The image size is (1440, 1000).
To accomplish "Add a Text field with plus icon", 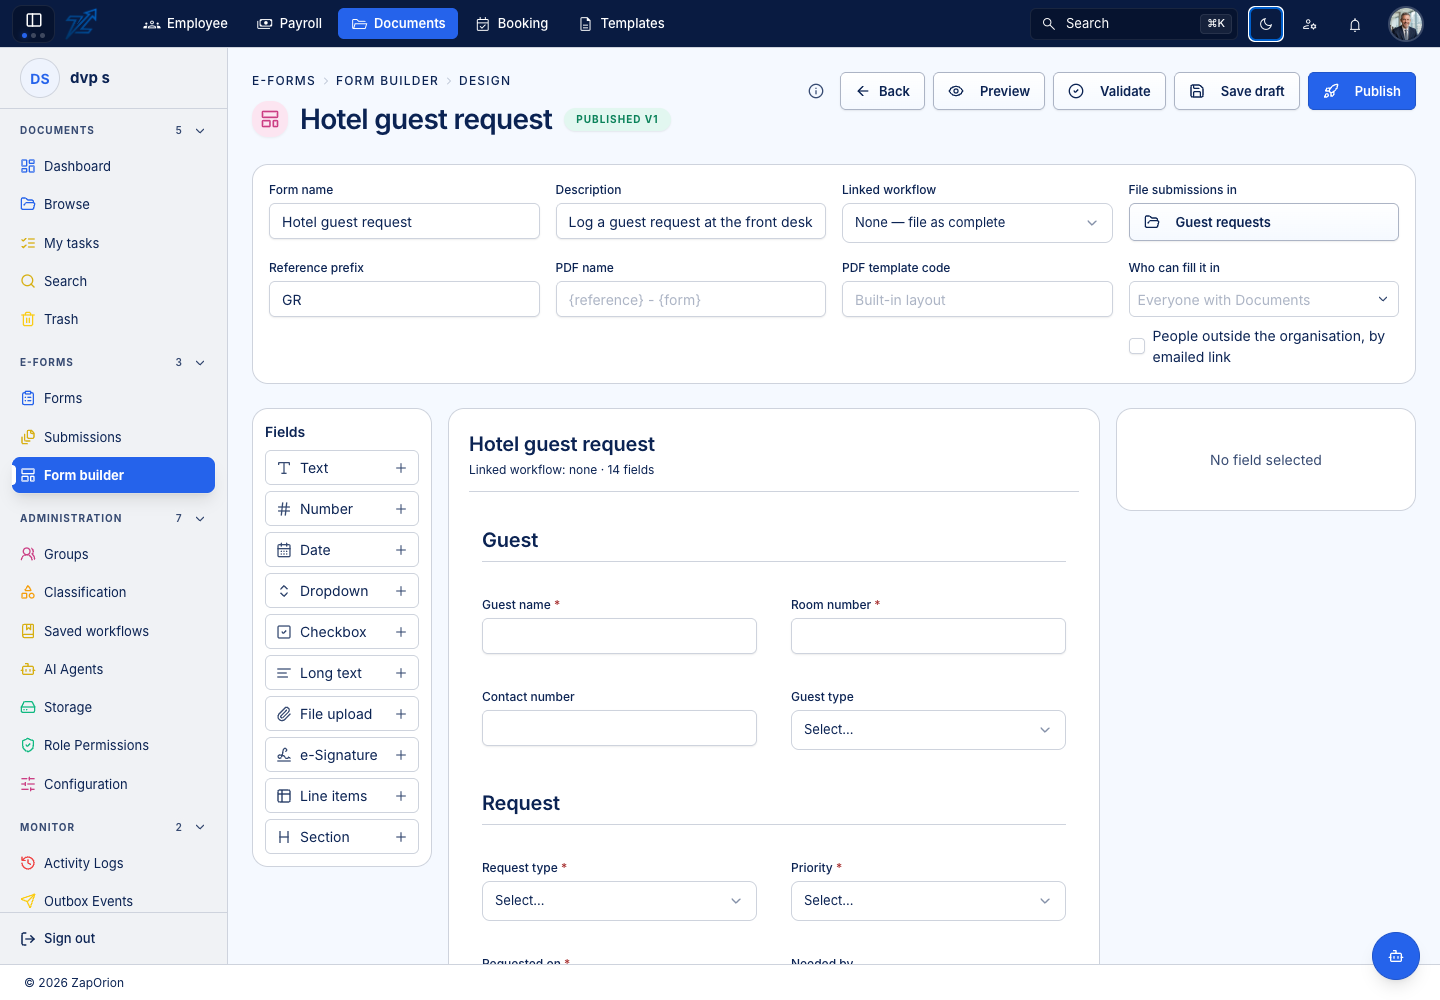I will point(401,468).
